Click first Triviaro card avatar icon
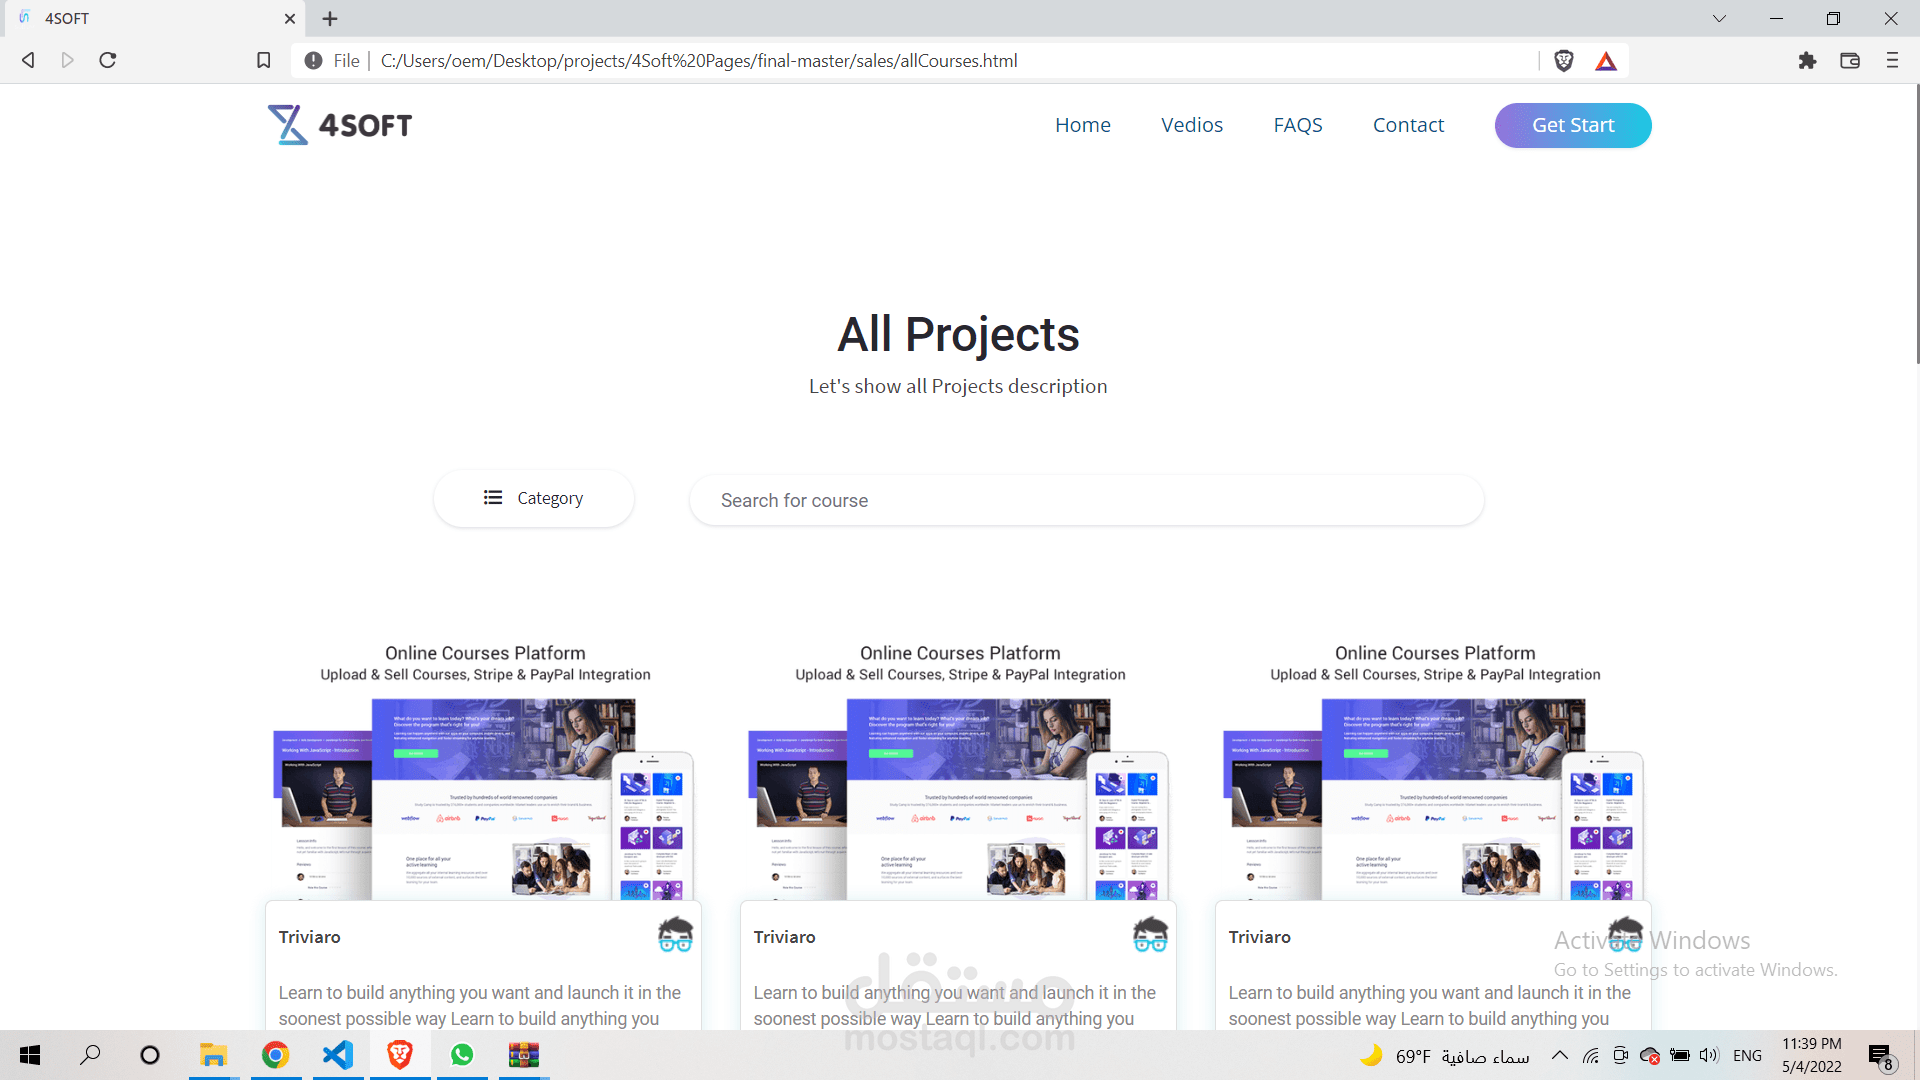Image resolution: width=1920 pixels, height=1080 pixels. click(675, 935)
